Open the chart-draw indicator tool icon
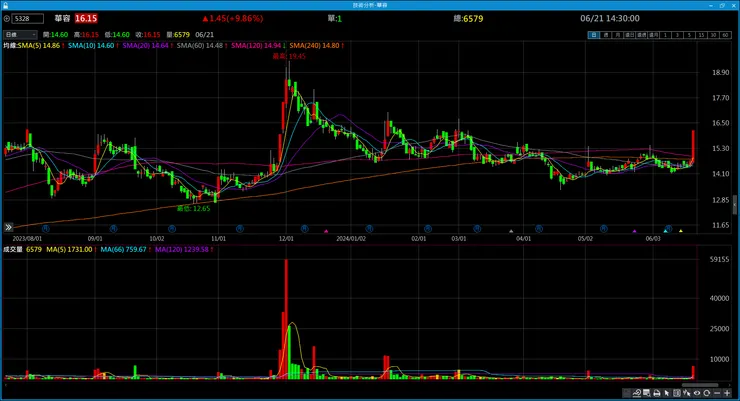 pos(637,393)
